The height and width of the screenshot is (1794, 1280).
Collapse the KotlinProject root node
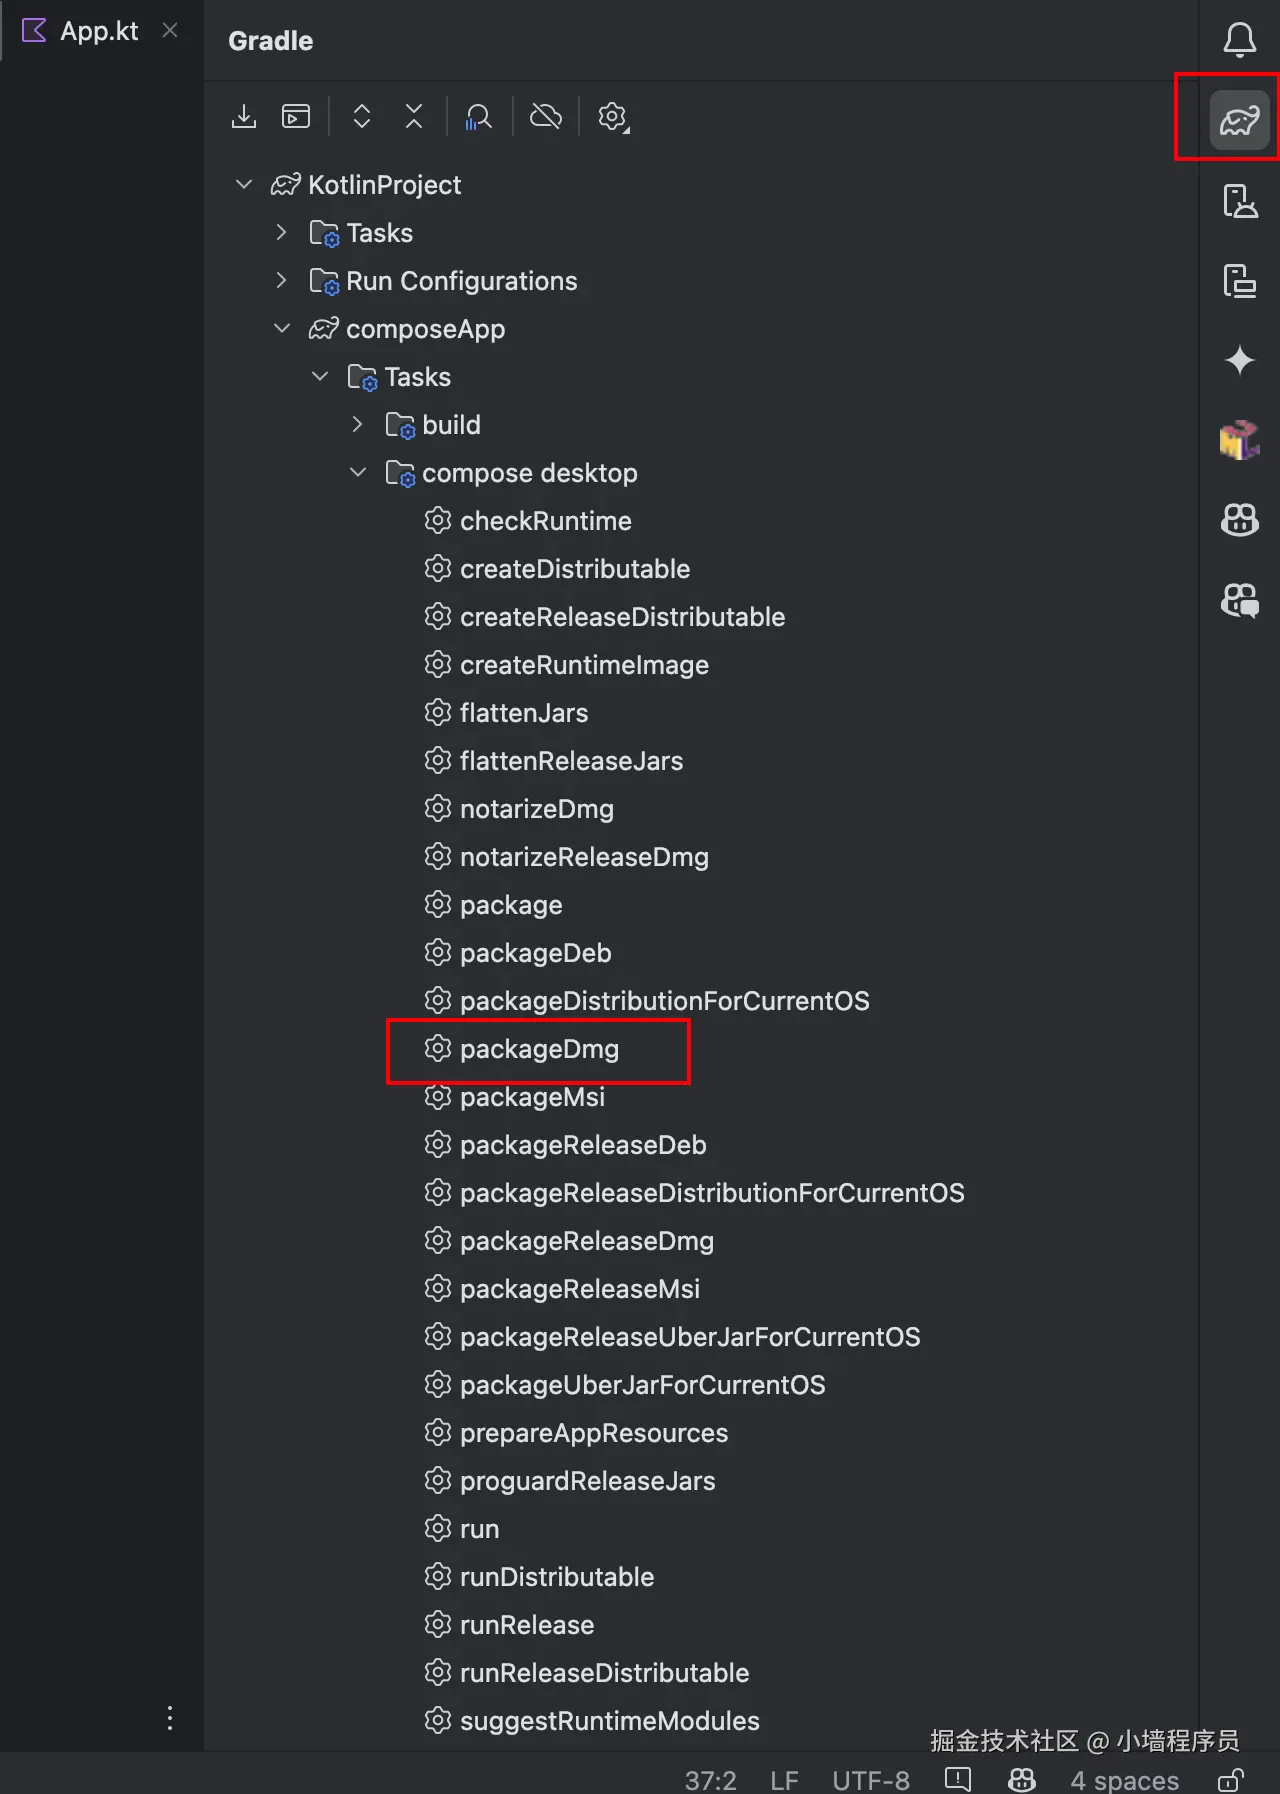(x=244, y=184)
